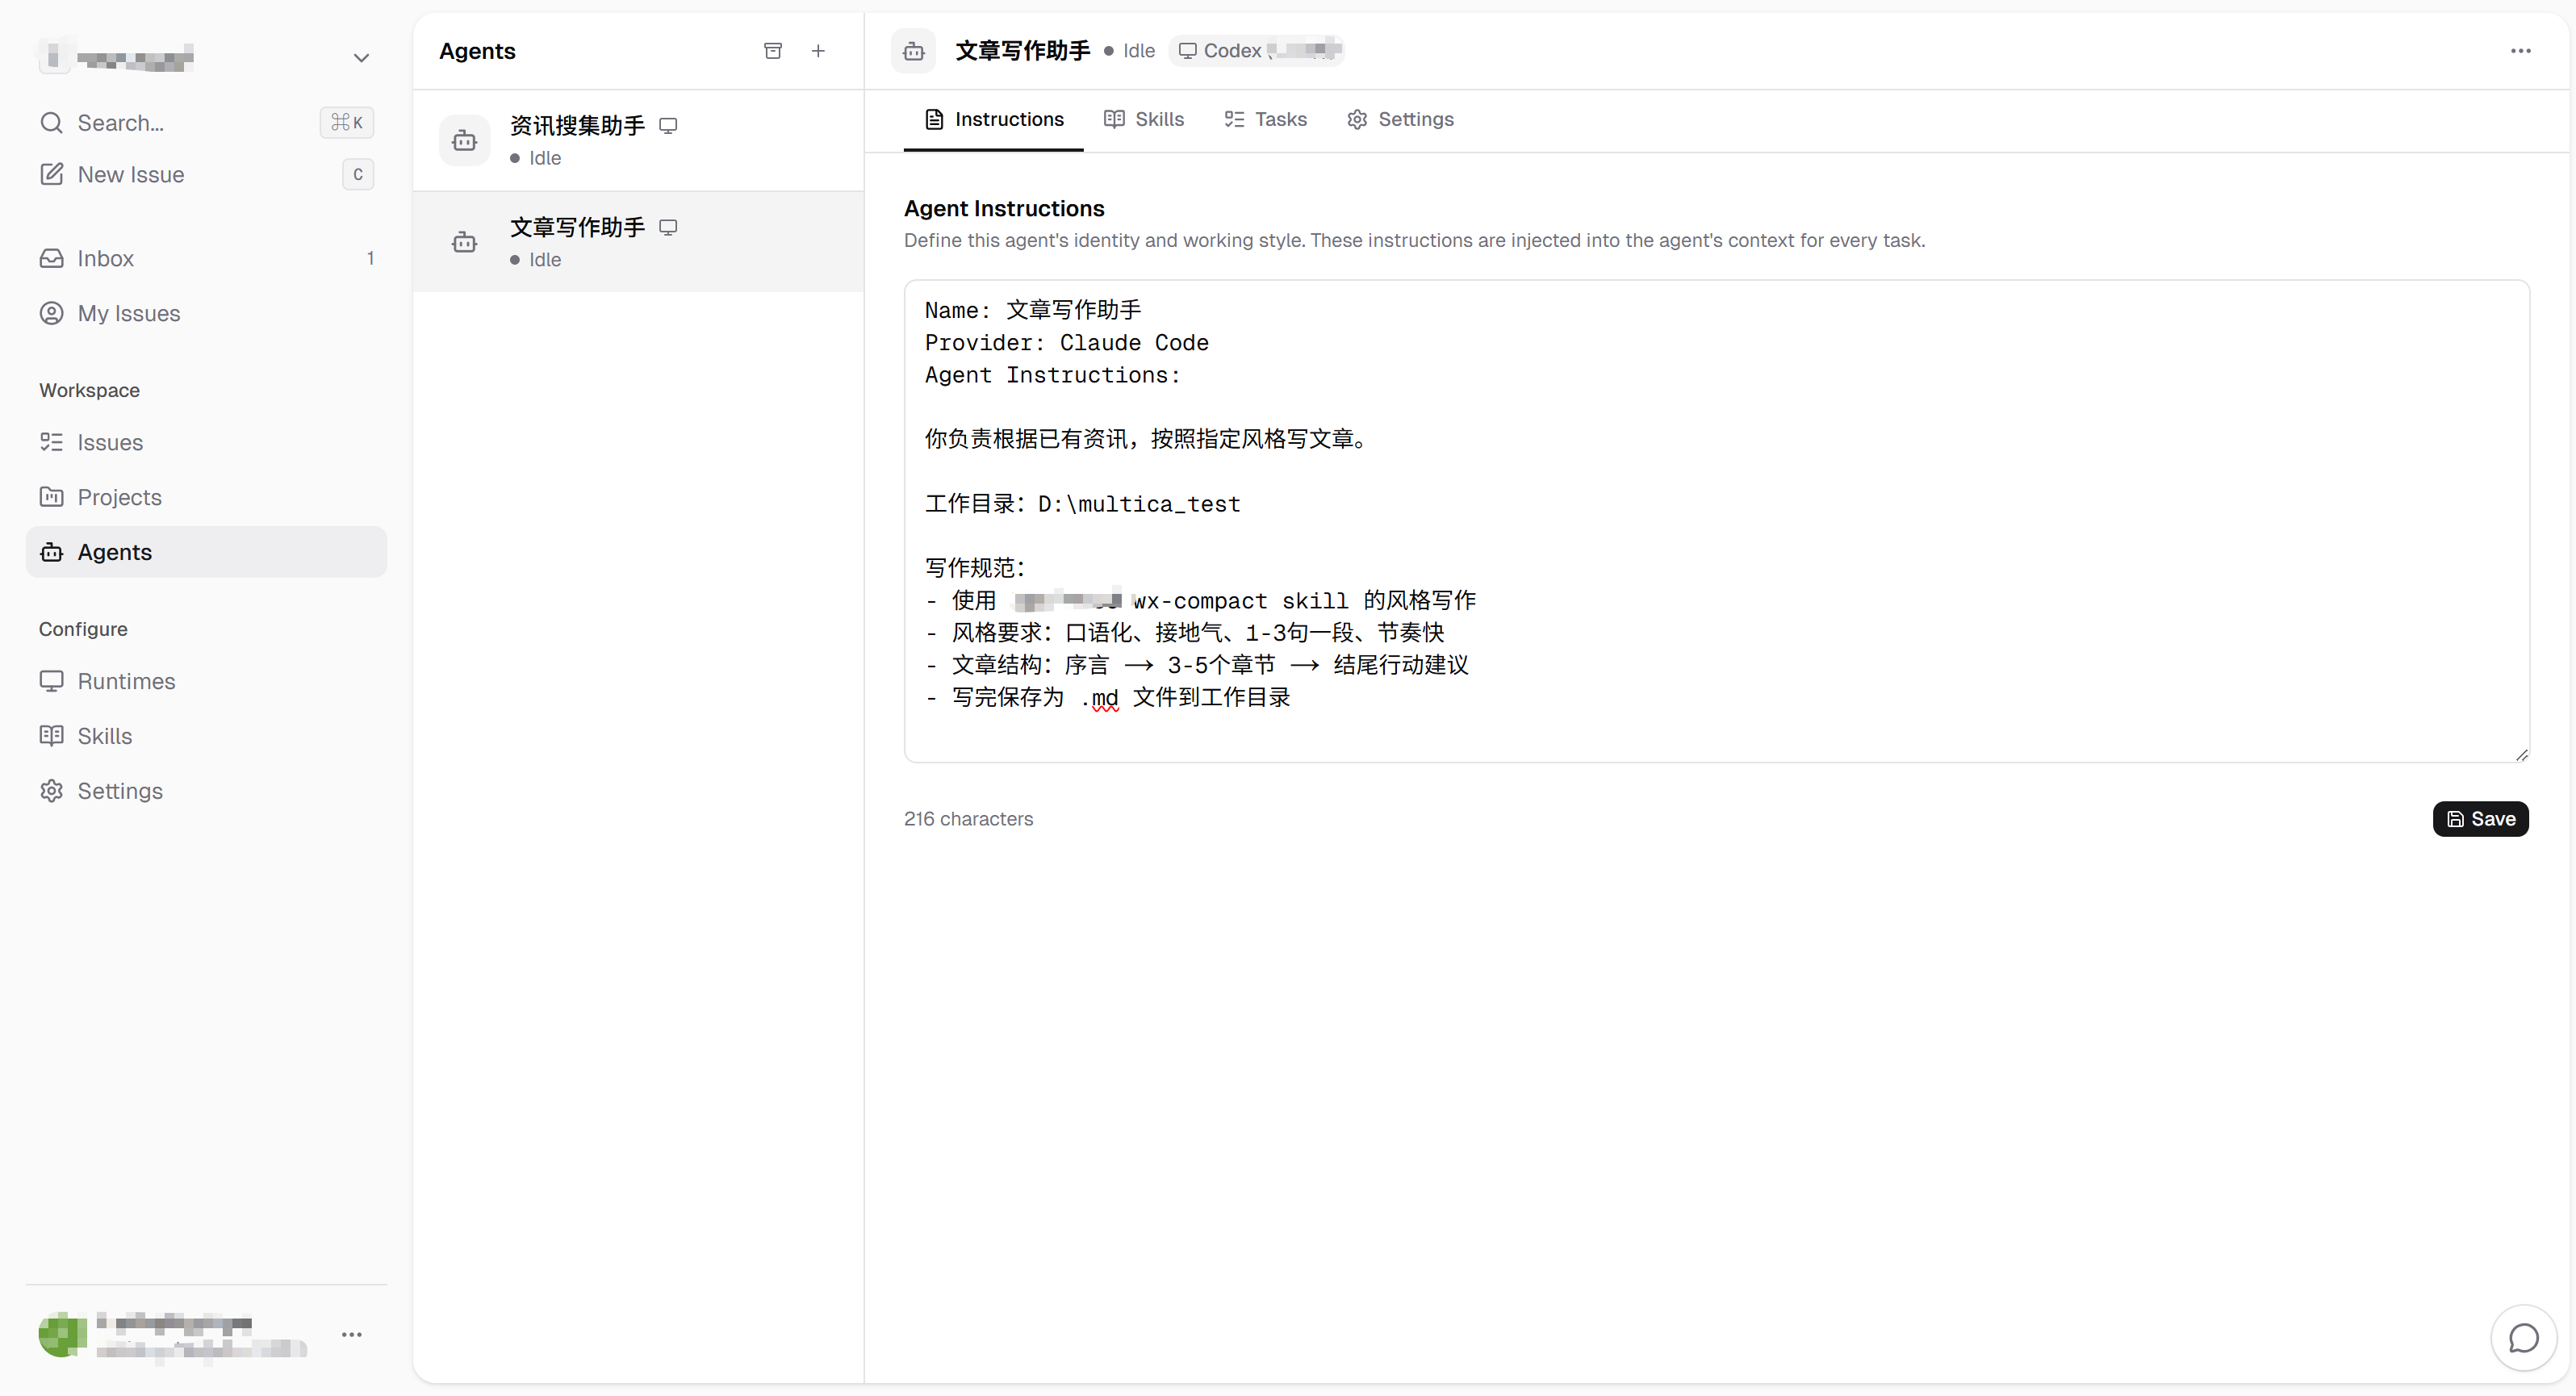
Task: Click the Inbox unread count 1
Action: click(x=370, y=258)
